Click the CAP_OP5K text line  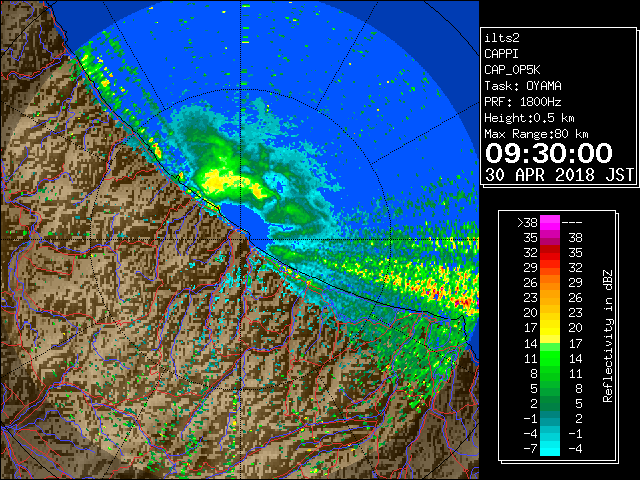tap(512, 70)
